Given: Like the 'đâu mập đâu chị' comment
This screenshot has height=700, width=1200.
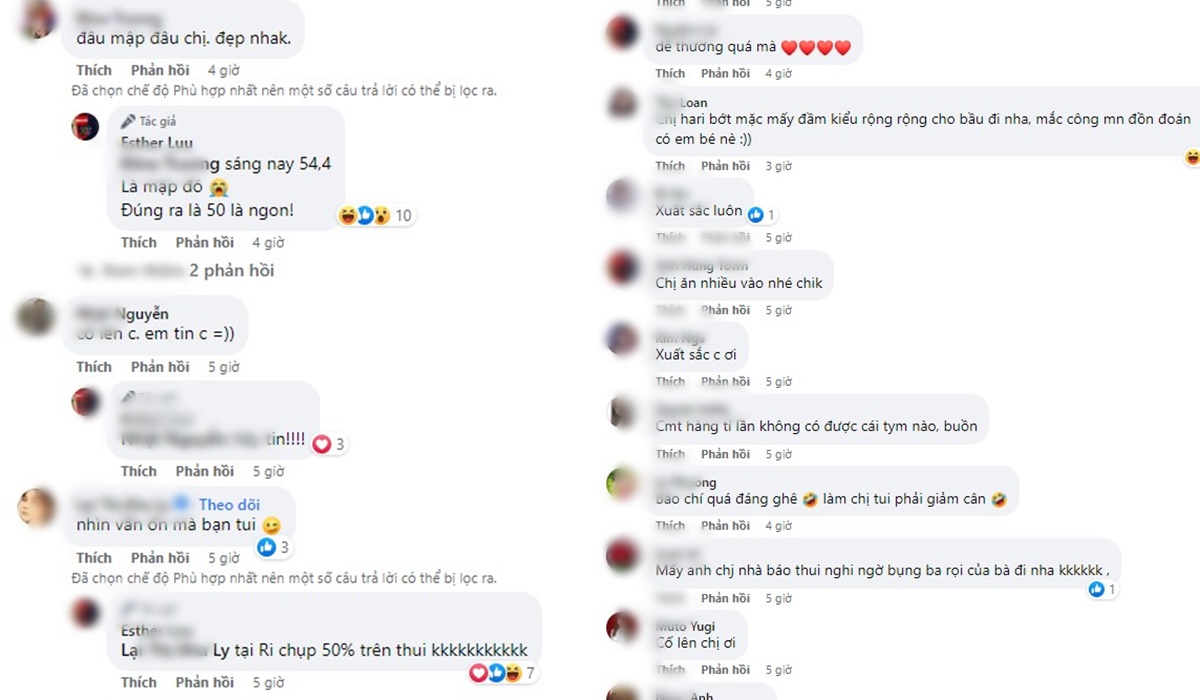Looking at the screenshot, I should point(94,71).
